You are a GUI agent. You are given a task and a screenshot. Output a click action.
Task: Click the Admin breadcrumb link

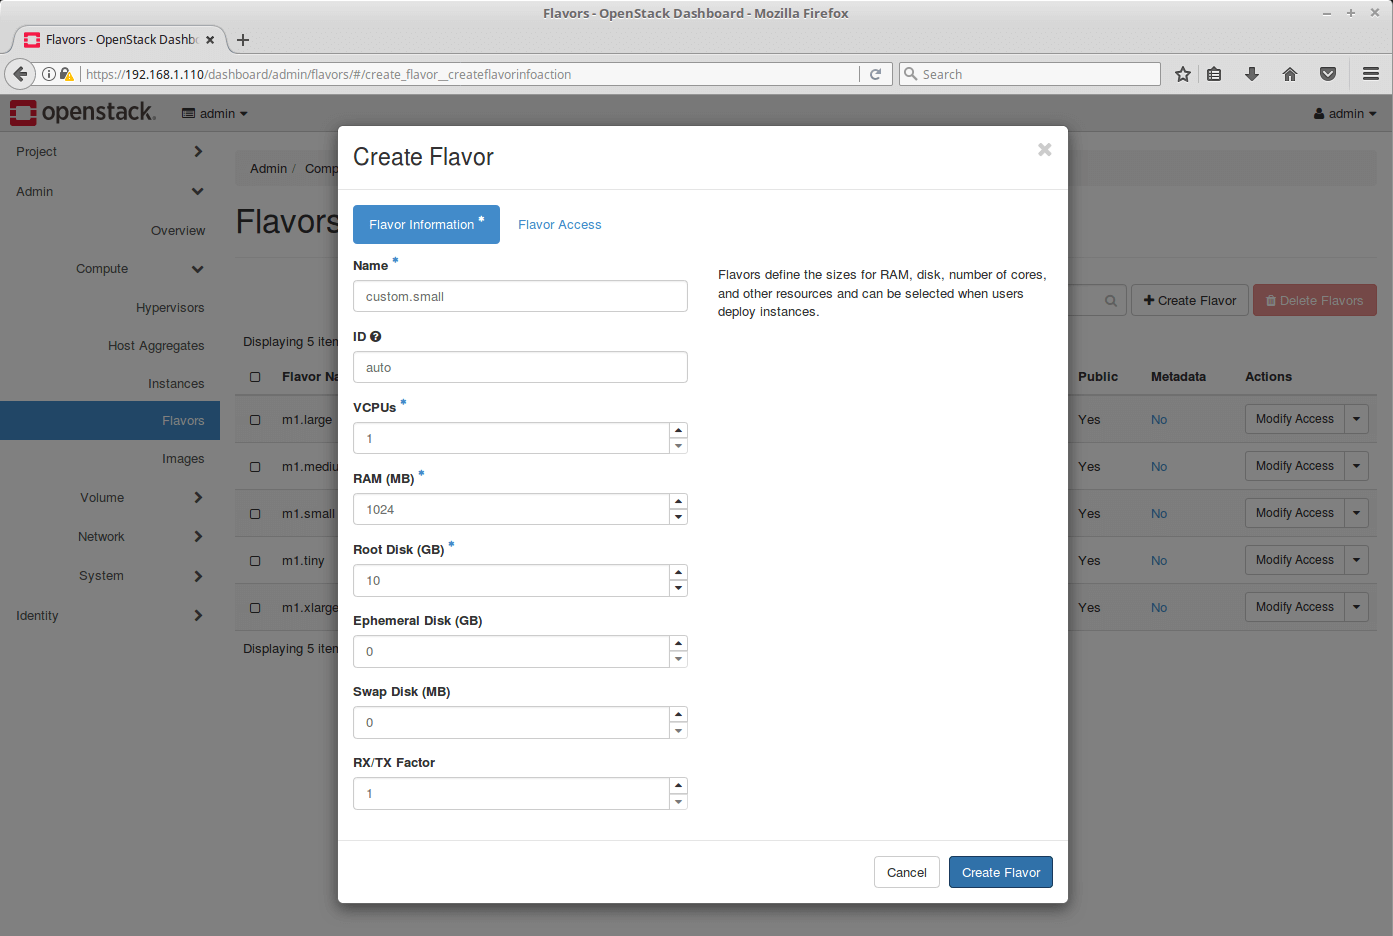[268, 169]
